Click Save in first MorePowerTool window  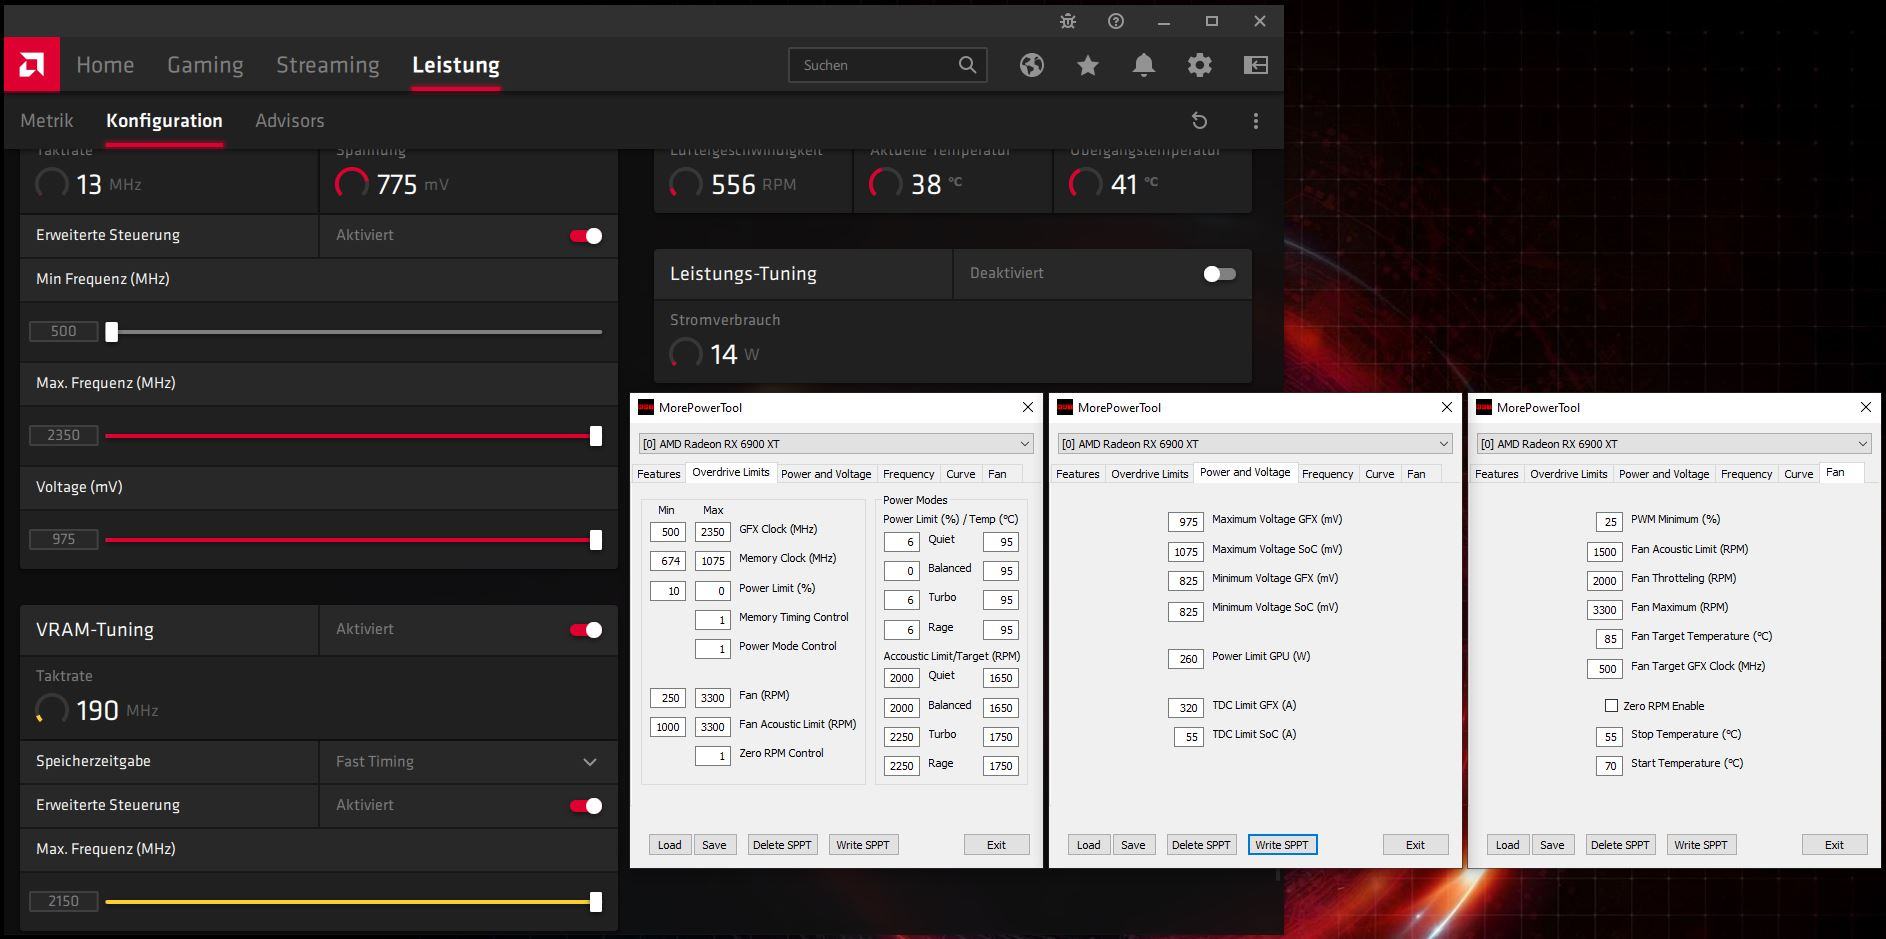click(714, 845)
